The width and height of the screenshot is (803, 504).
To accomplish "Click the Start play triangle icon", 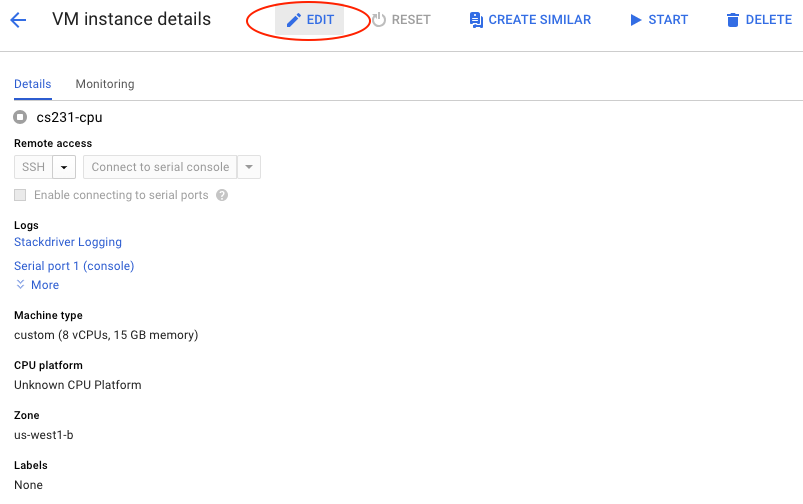I will pyautogui.click(x=636, y=20).
